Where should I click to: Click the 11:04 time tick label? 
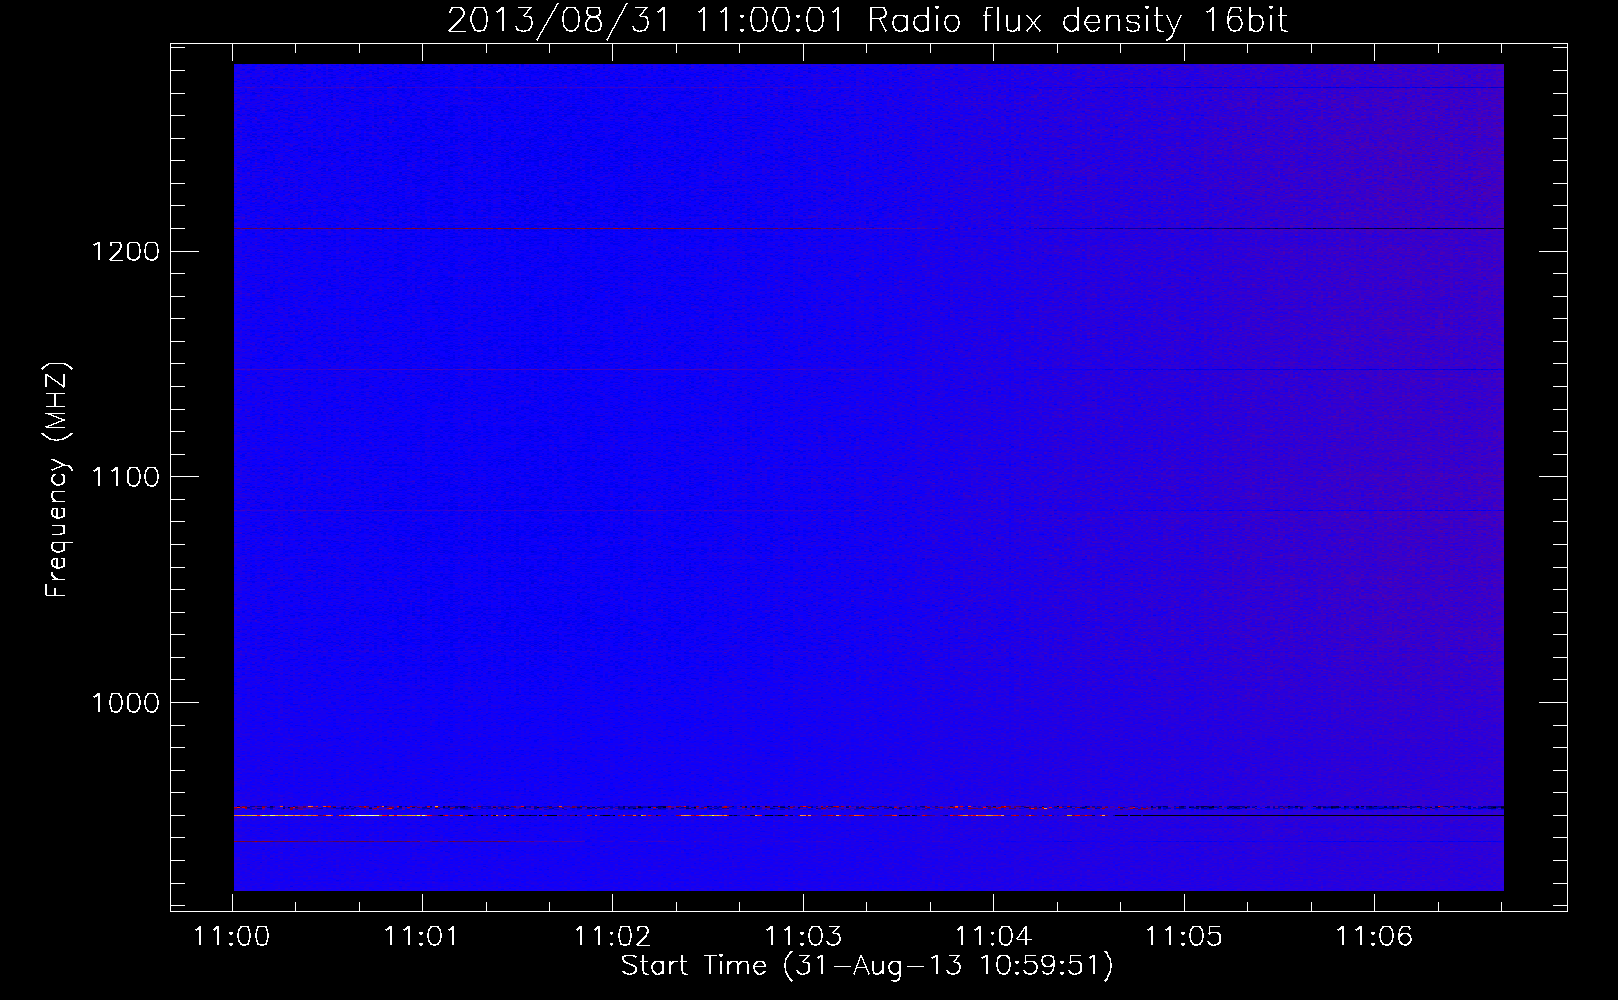point(993,937)
